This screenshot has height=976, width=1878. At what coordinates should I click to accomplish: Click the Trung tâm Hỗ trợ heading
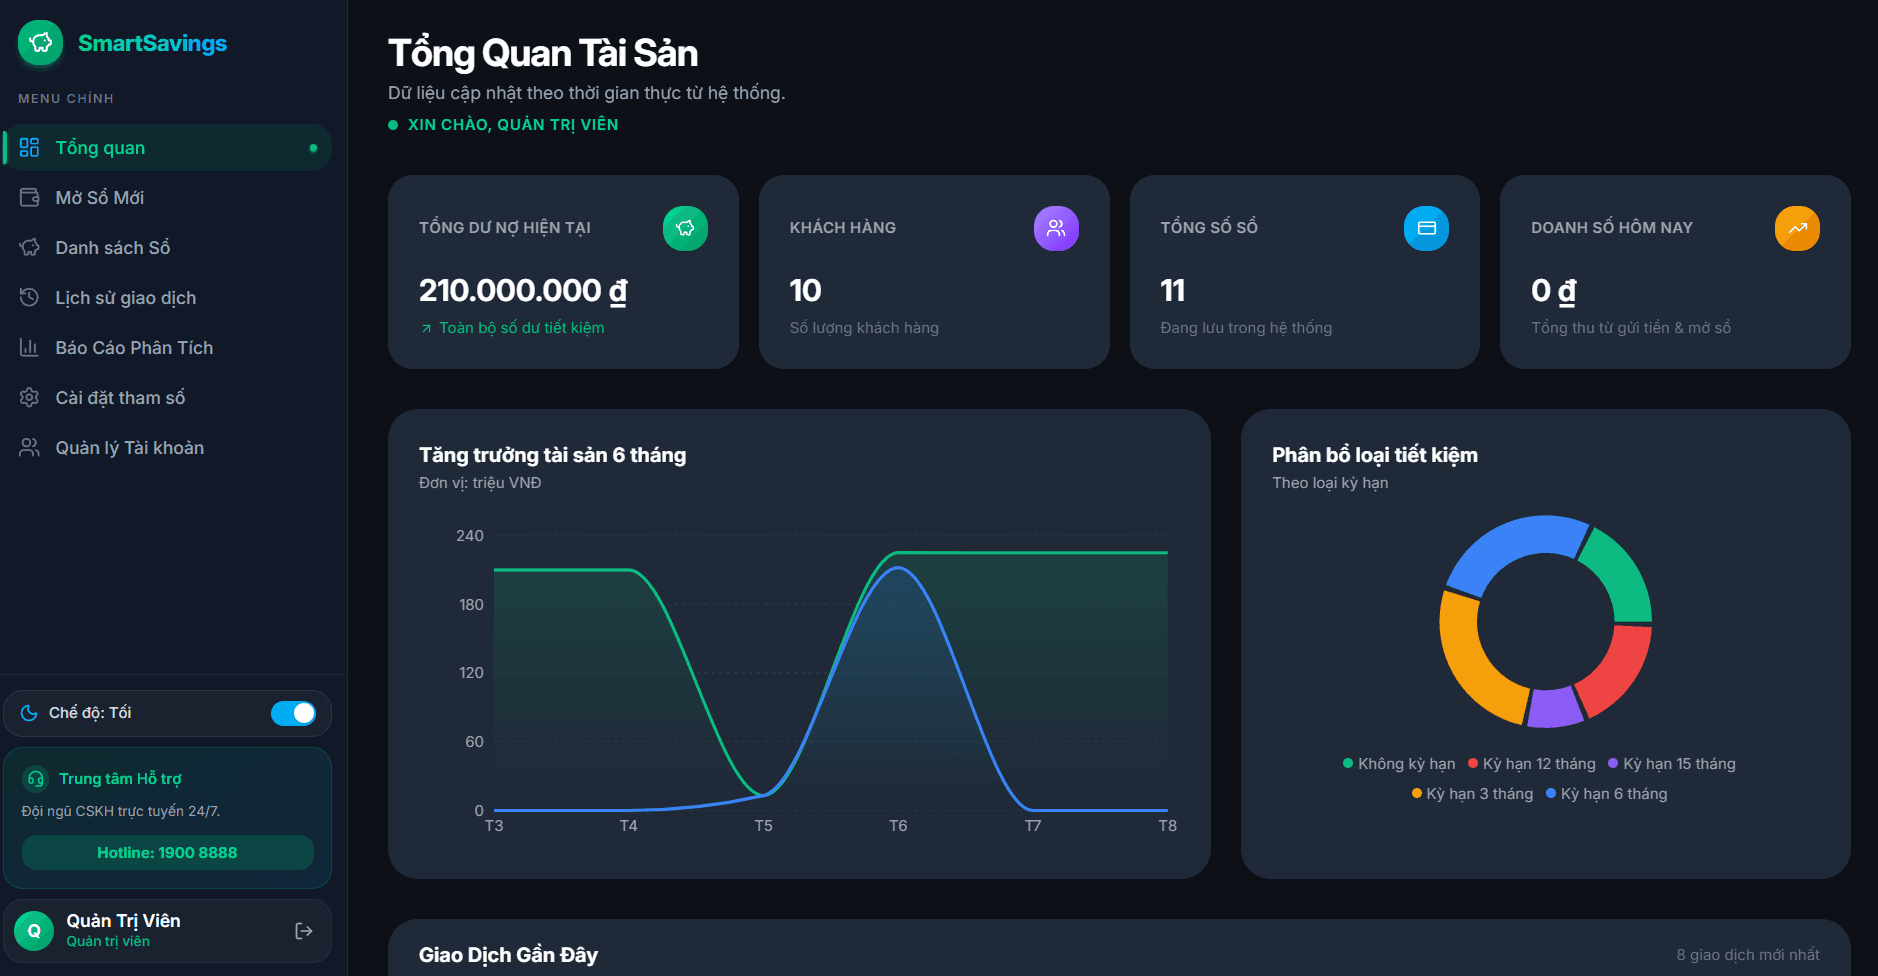(x=120, y=779)
